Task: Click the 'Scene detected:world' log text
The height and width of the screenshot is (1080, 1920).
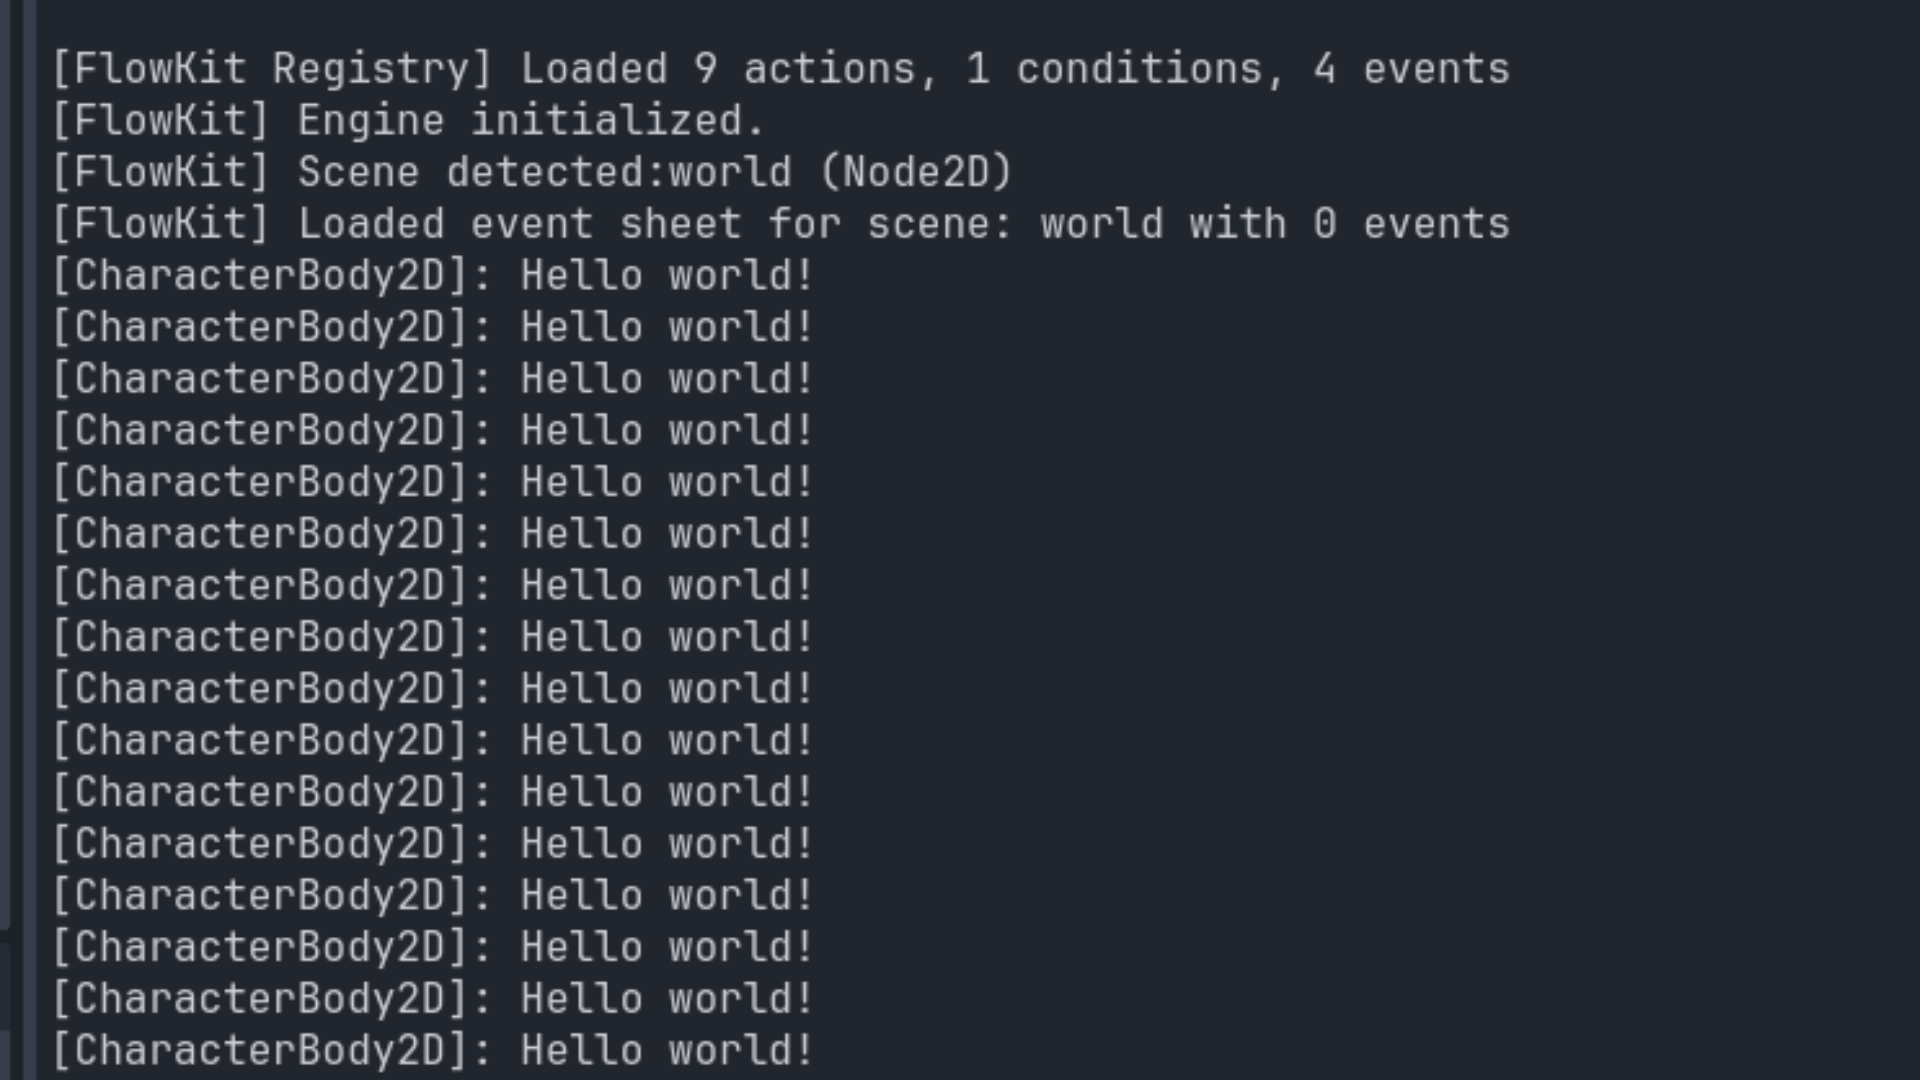Action: point(545,172)
